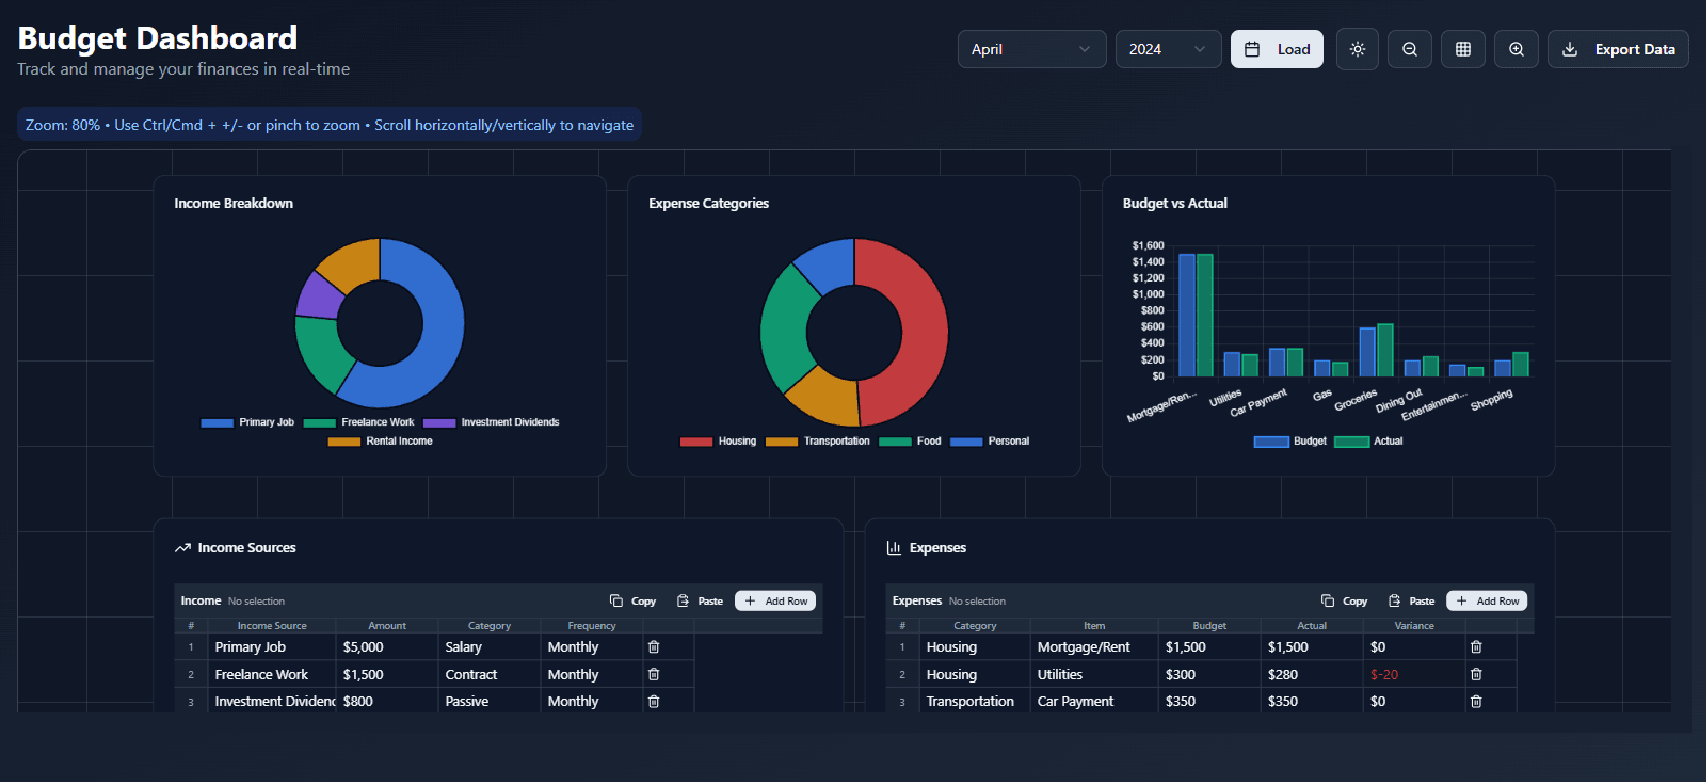Paste into the Income table

click(x=700, y=601)
